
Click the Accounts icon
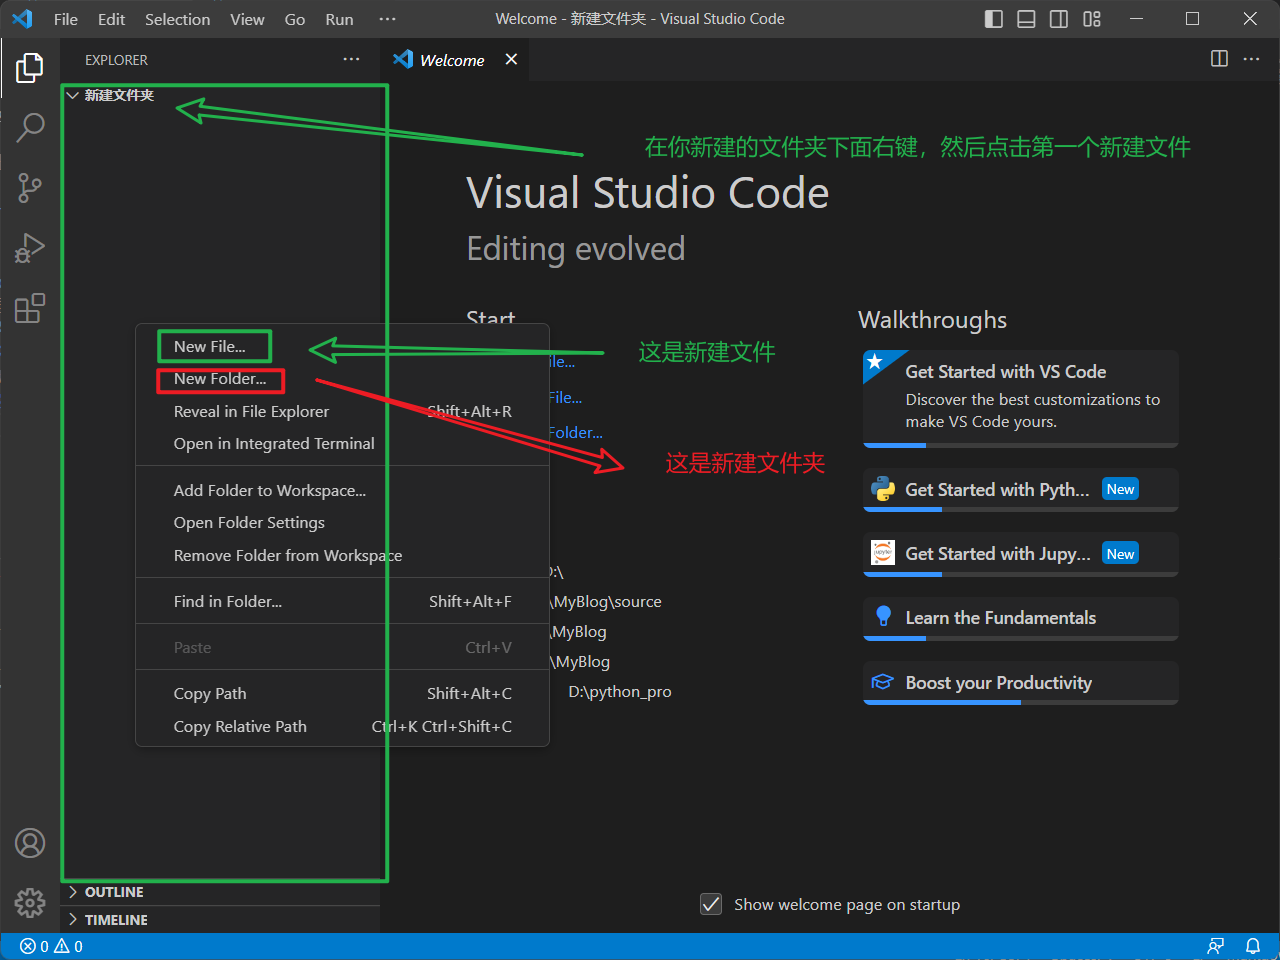30,843
